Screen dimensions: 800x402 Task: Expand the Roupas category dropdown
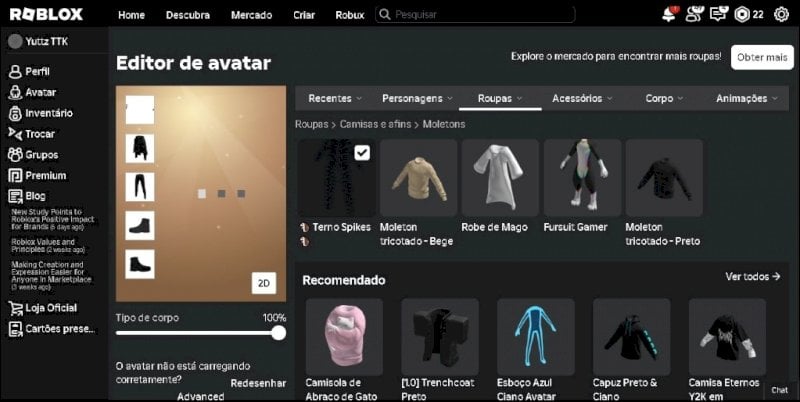point(500,98)
